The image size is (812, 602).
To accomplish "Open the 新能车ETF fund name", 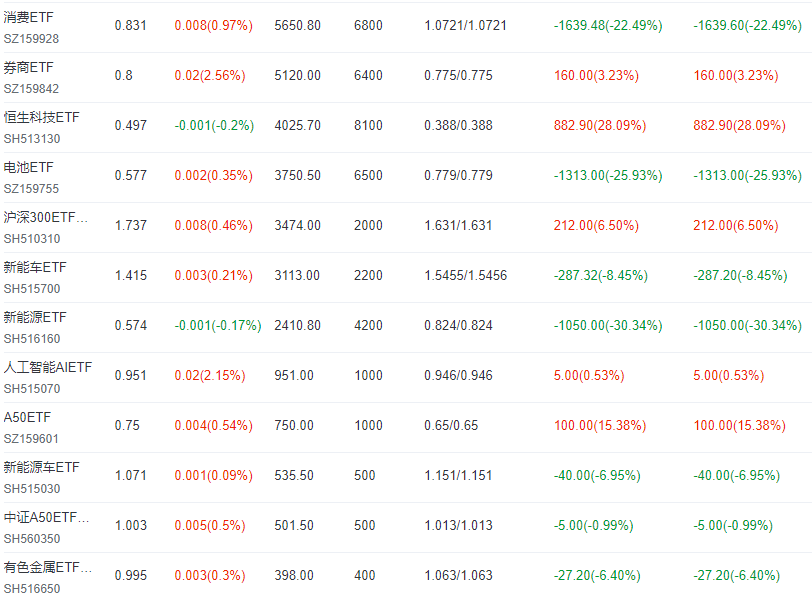I will coord(35,267).
